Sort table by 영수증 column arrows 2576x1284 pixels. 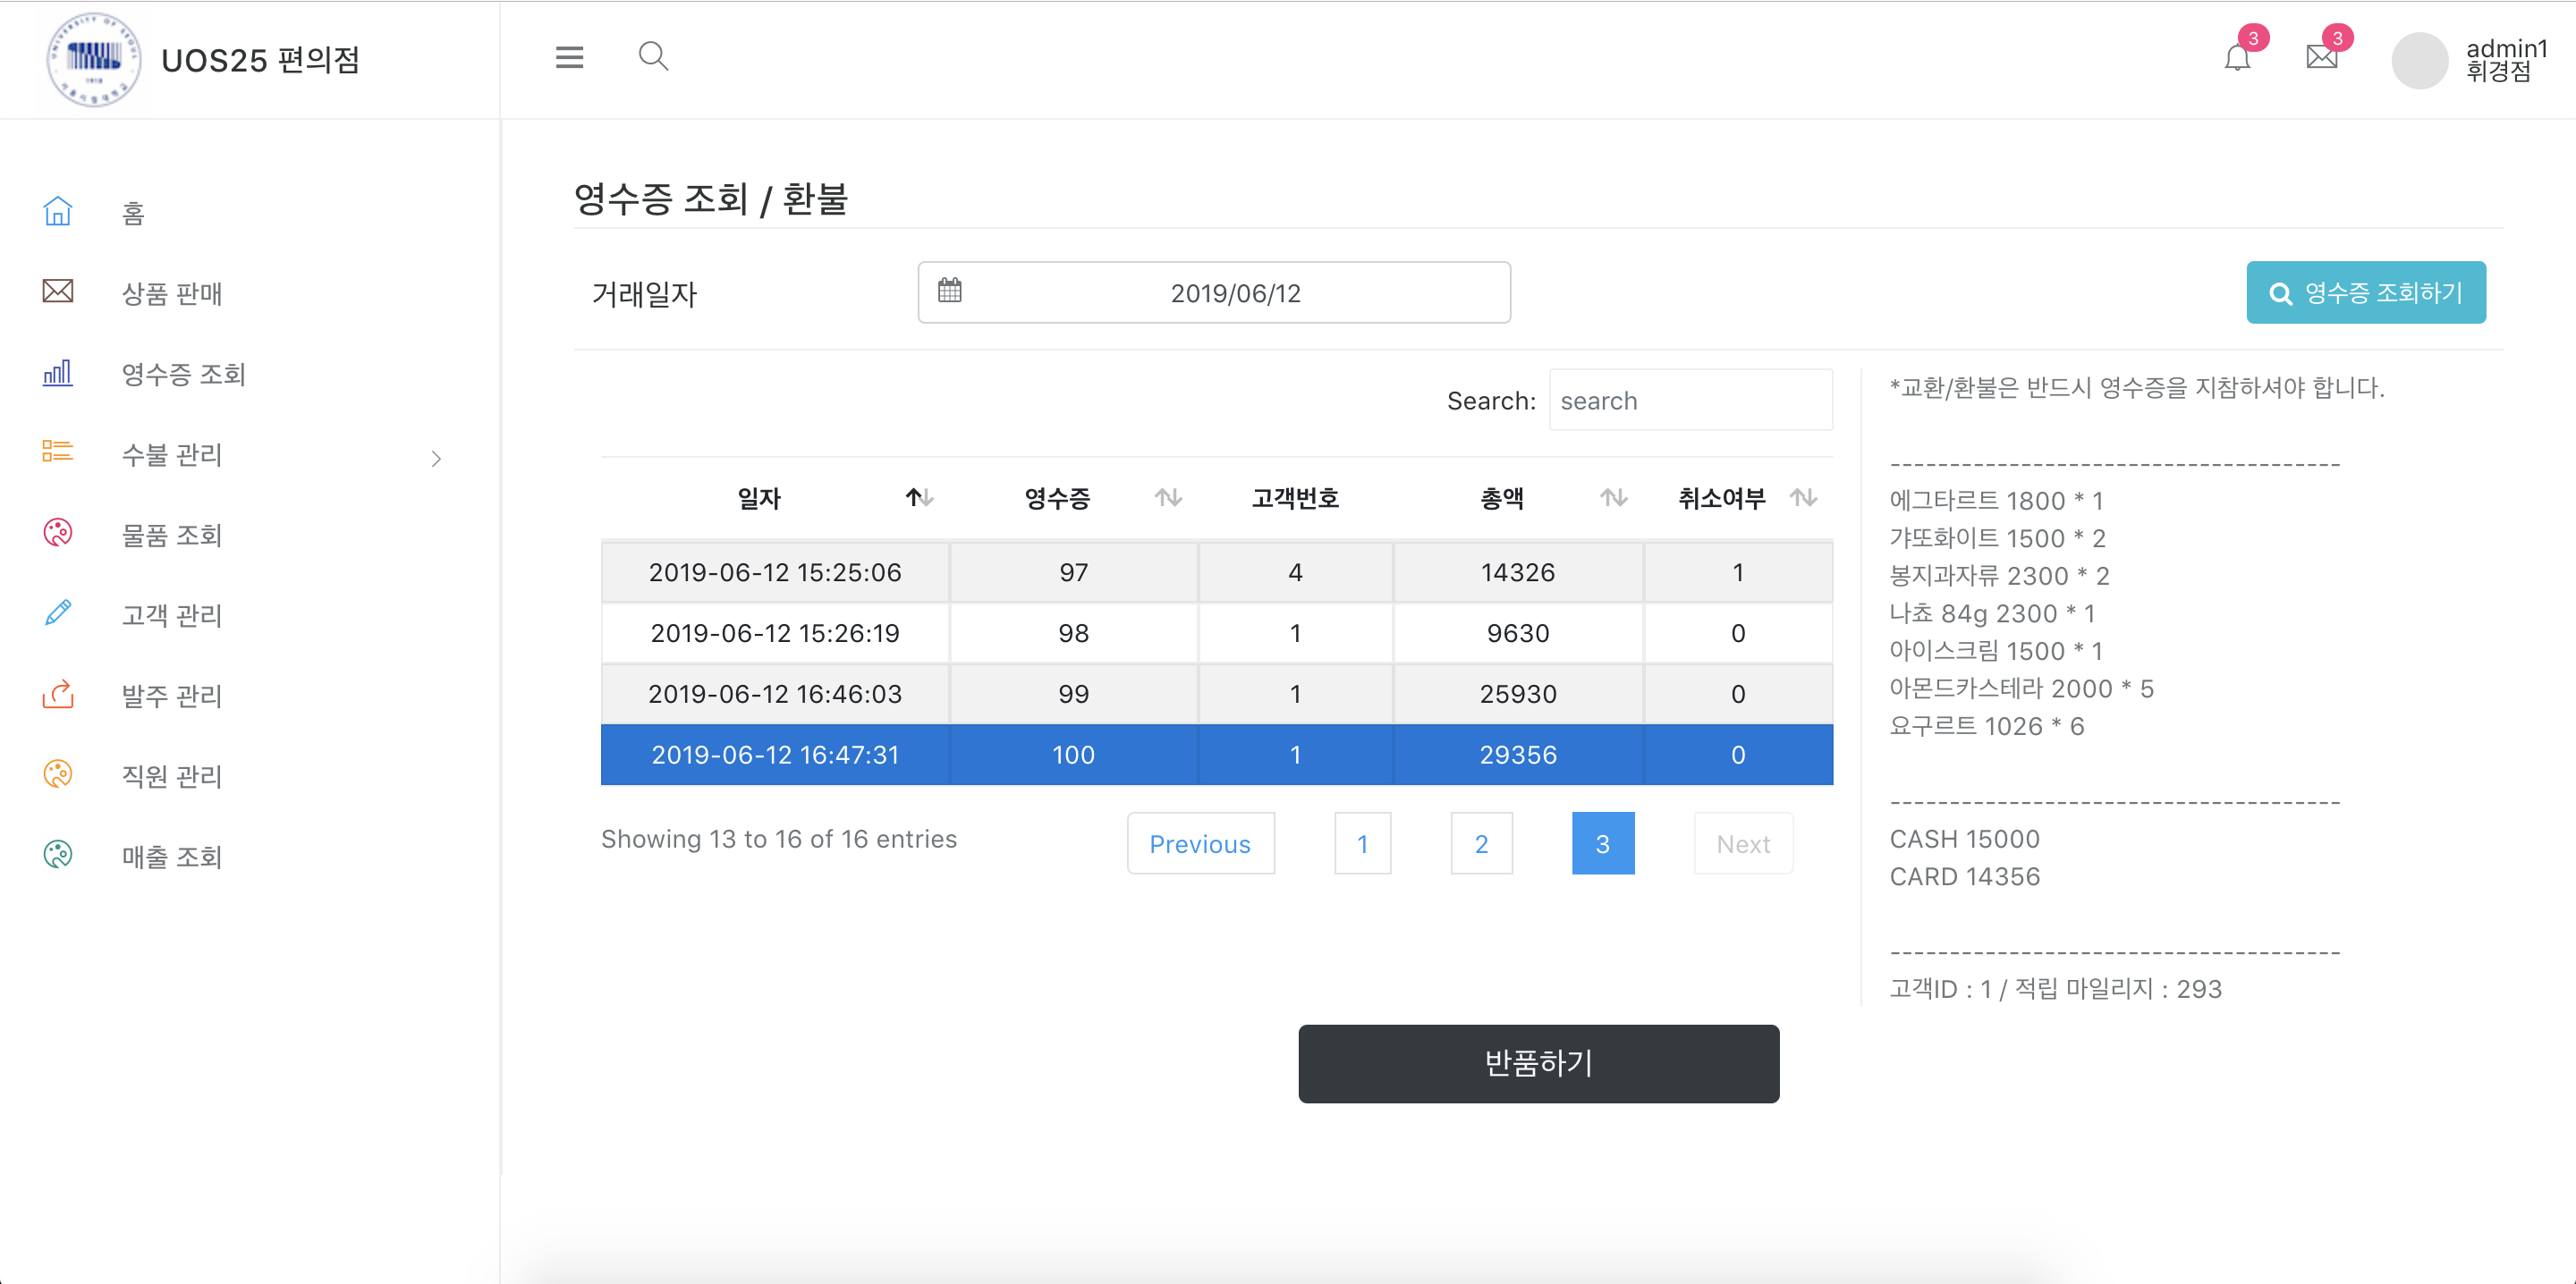(x=1168, y=497)
